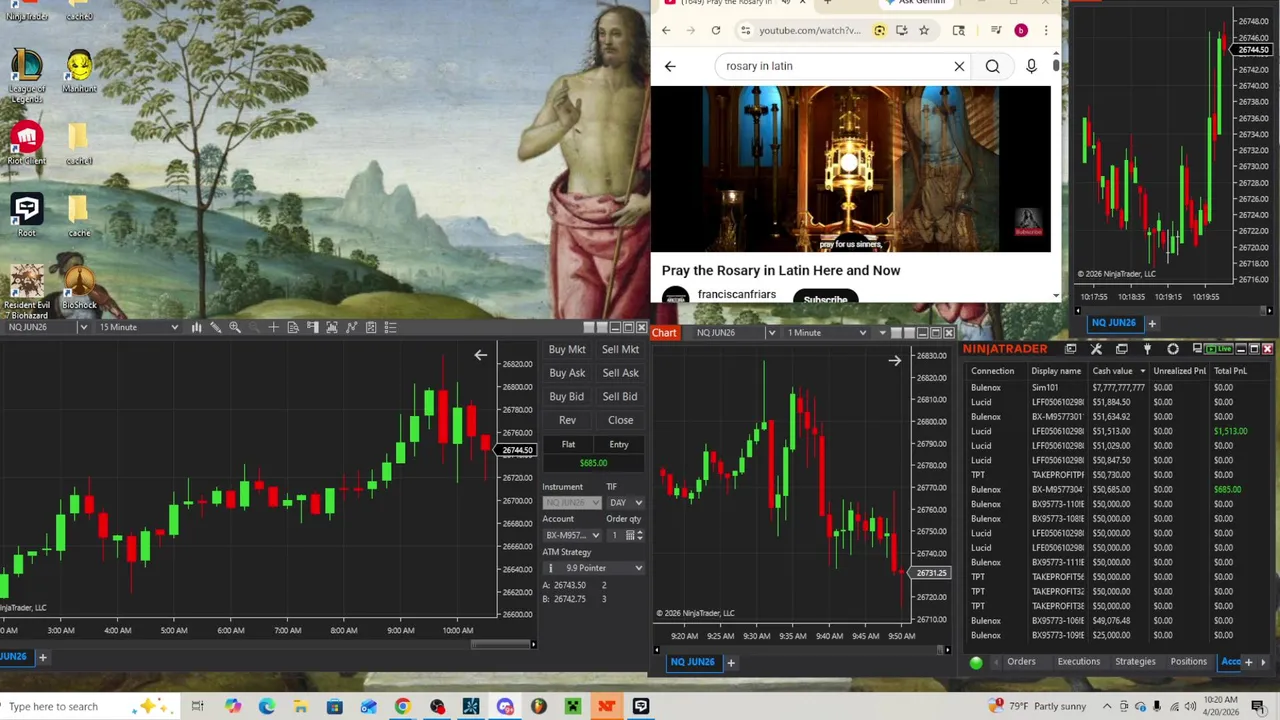Open NinjaTrader connections plug icon

click(1147, 349)
